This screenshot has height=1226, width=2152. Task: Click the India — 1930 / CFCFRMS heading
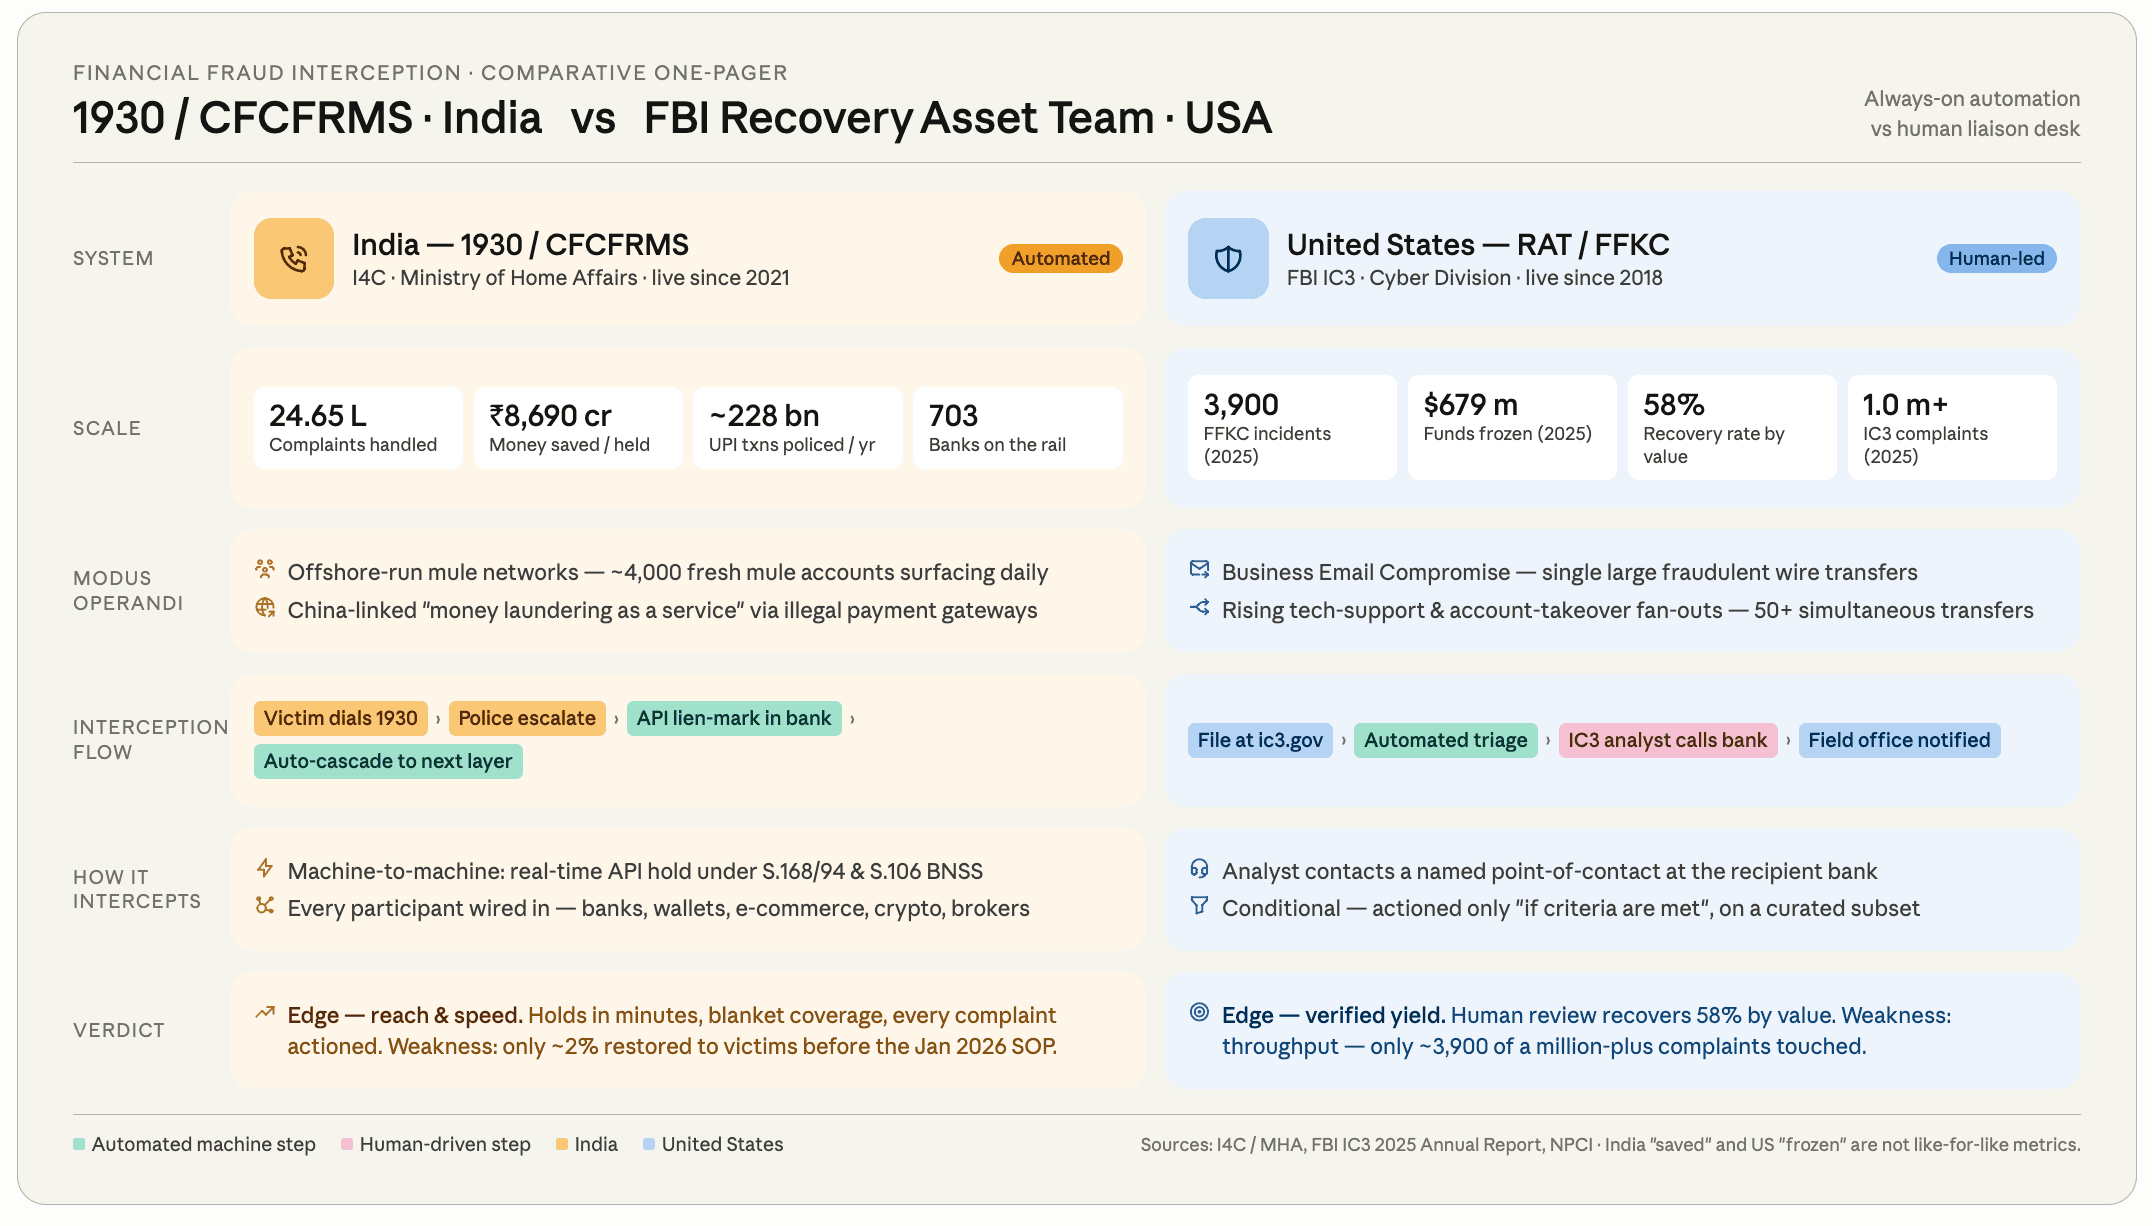[520, 244]
